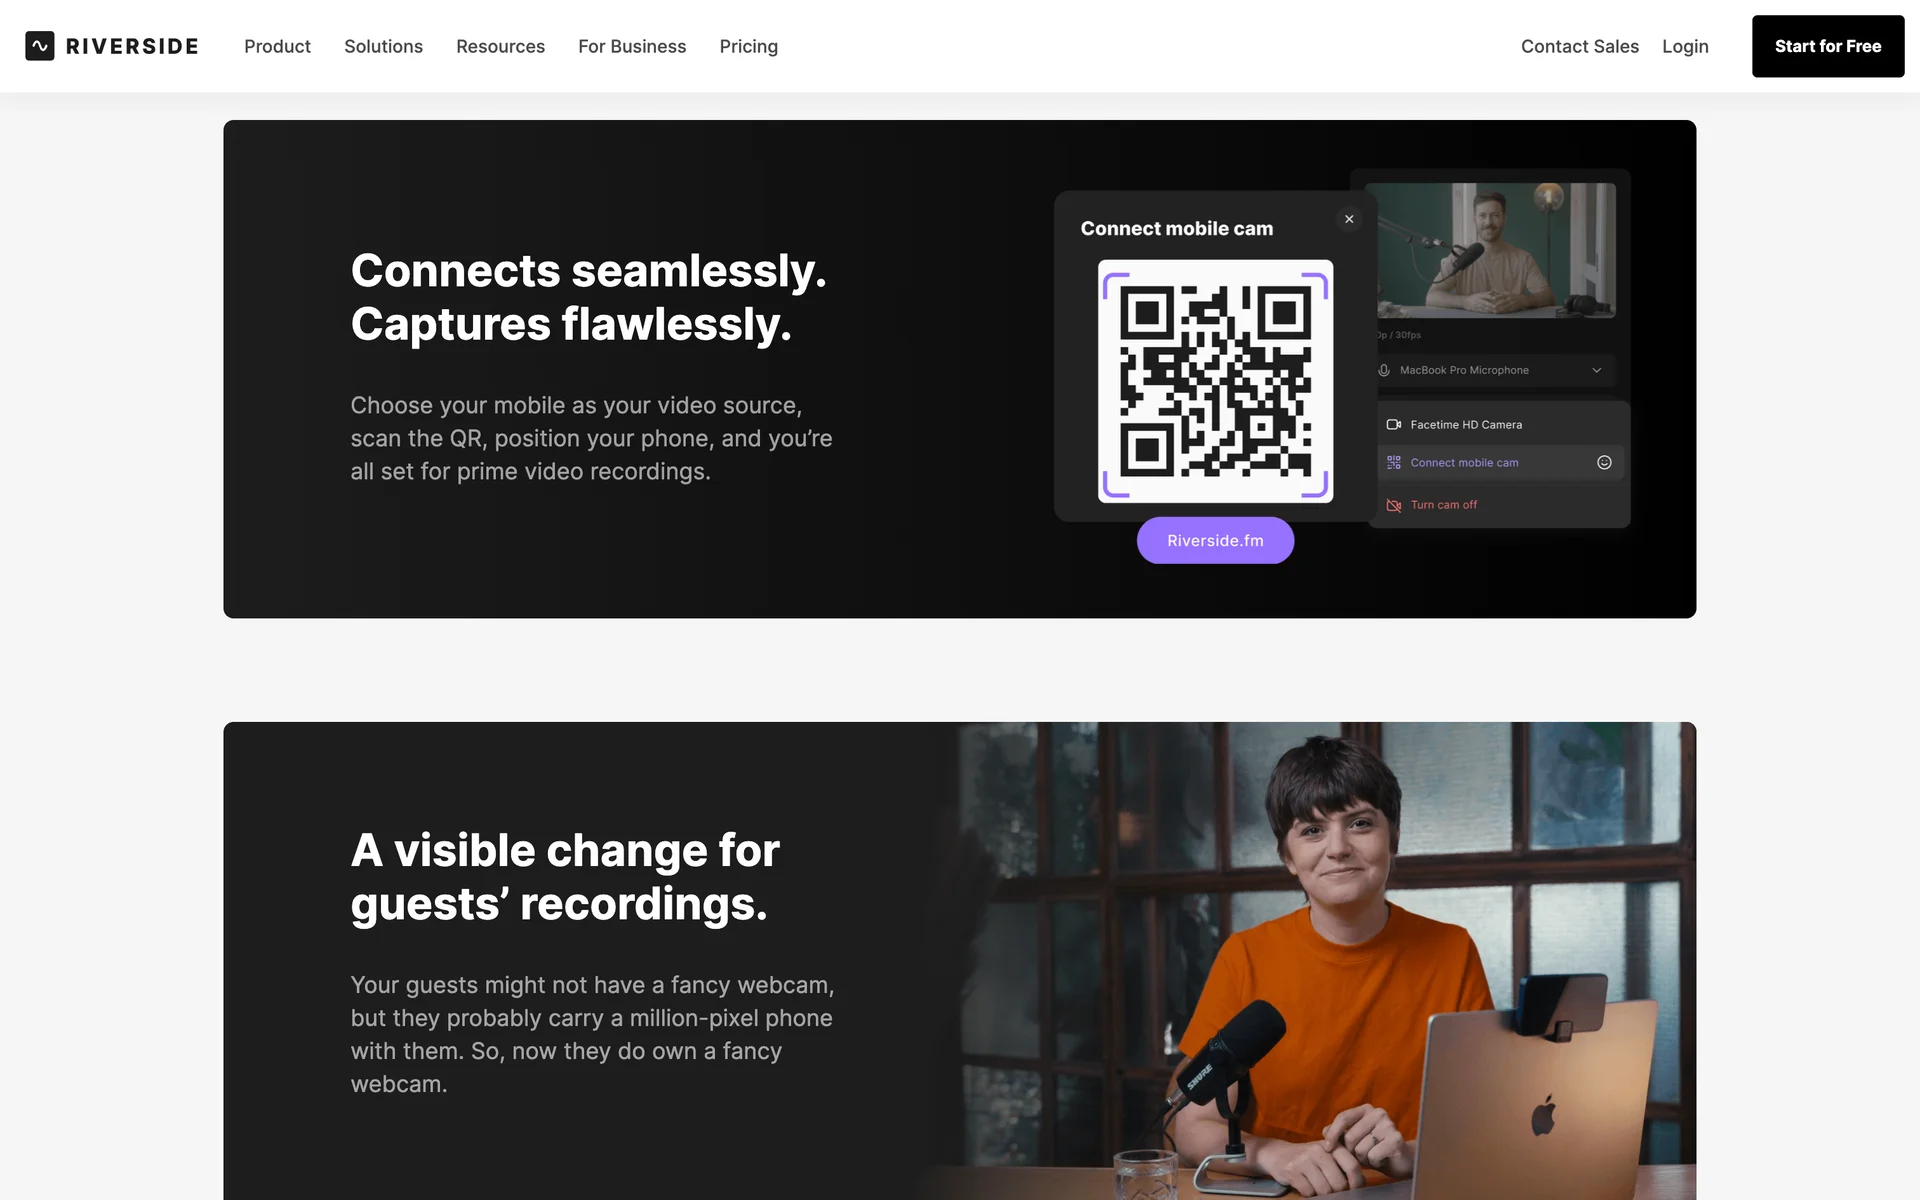Open the Resources menu
The width and height of the screenshot is (1920, 1200).
coord(500,46)
